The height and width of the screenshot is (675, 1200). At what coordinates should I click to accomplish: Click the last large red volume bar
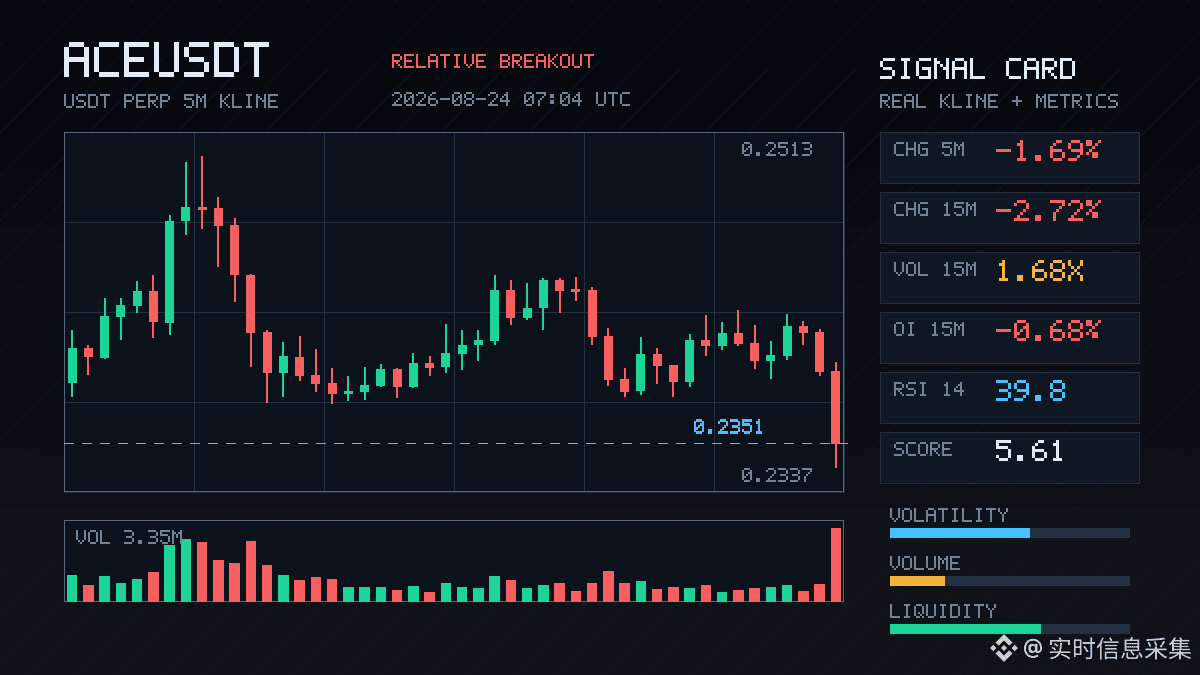point(836,564)
